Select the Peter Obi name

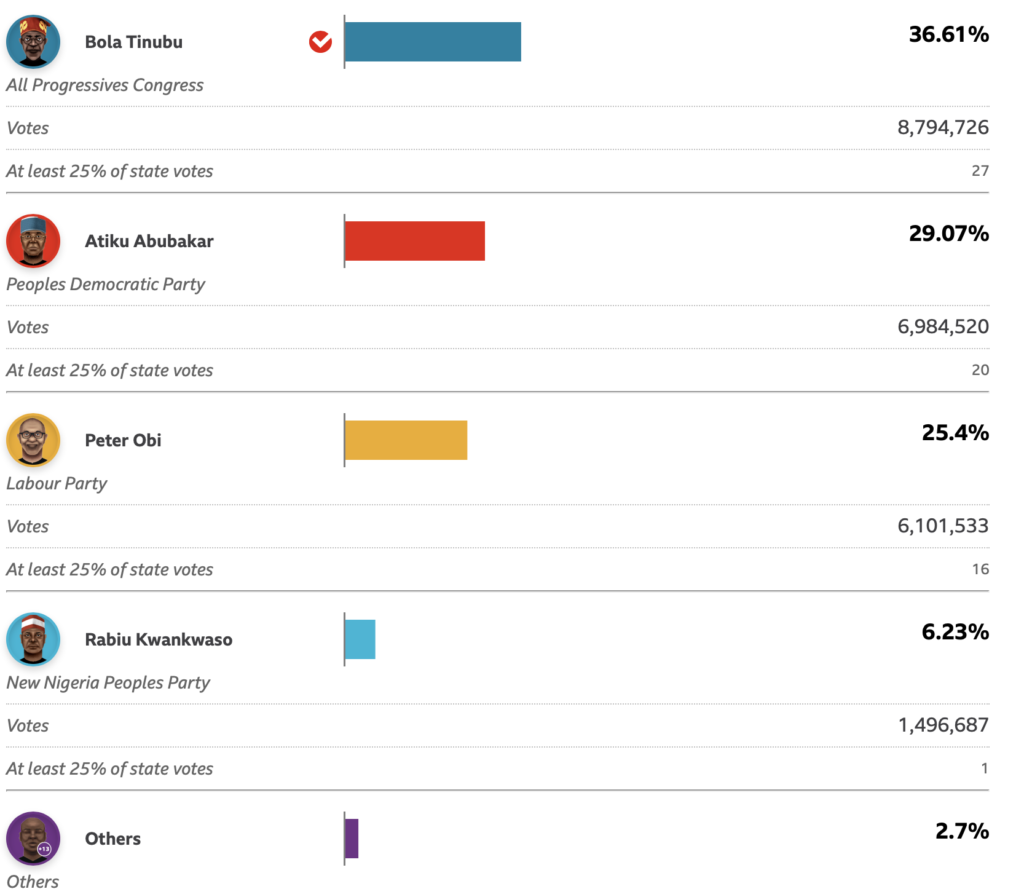pos(123,440)
